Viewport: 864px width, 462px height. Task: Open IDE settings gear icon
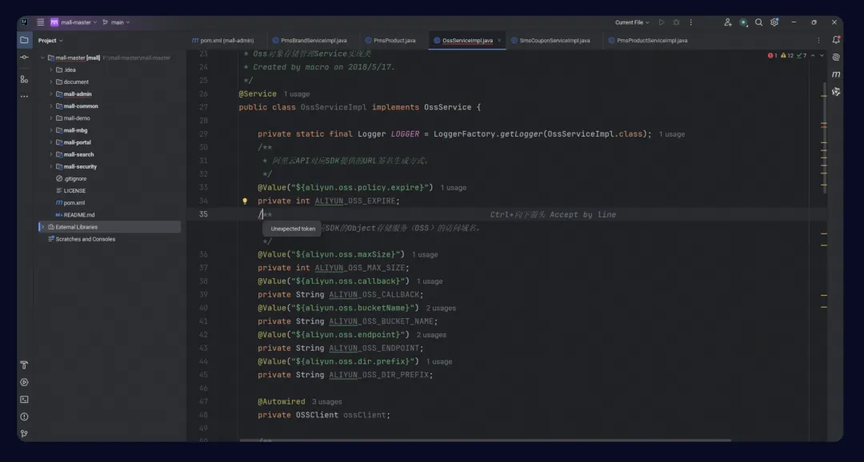(775, 22)
